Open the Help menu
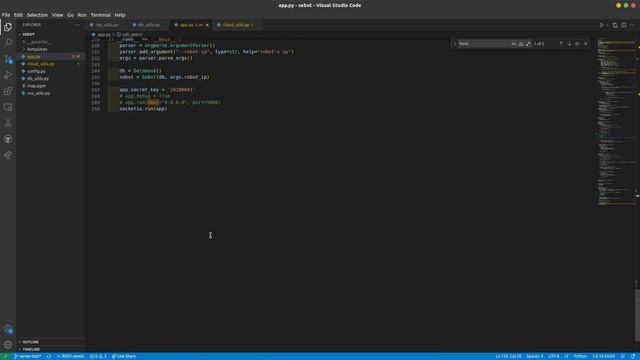This screenshot has width=640, height=360. coord(120,15)
